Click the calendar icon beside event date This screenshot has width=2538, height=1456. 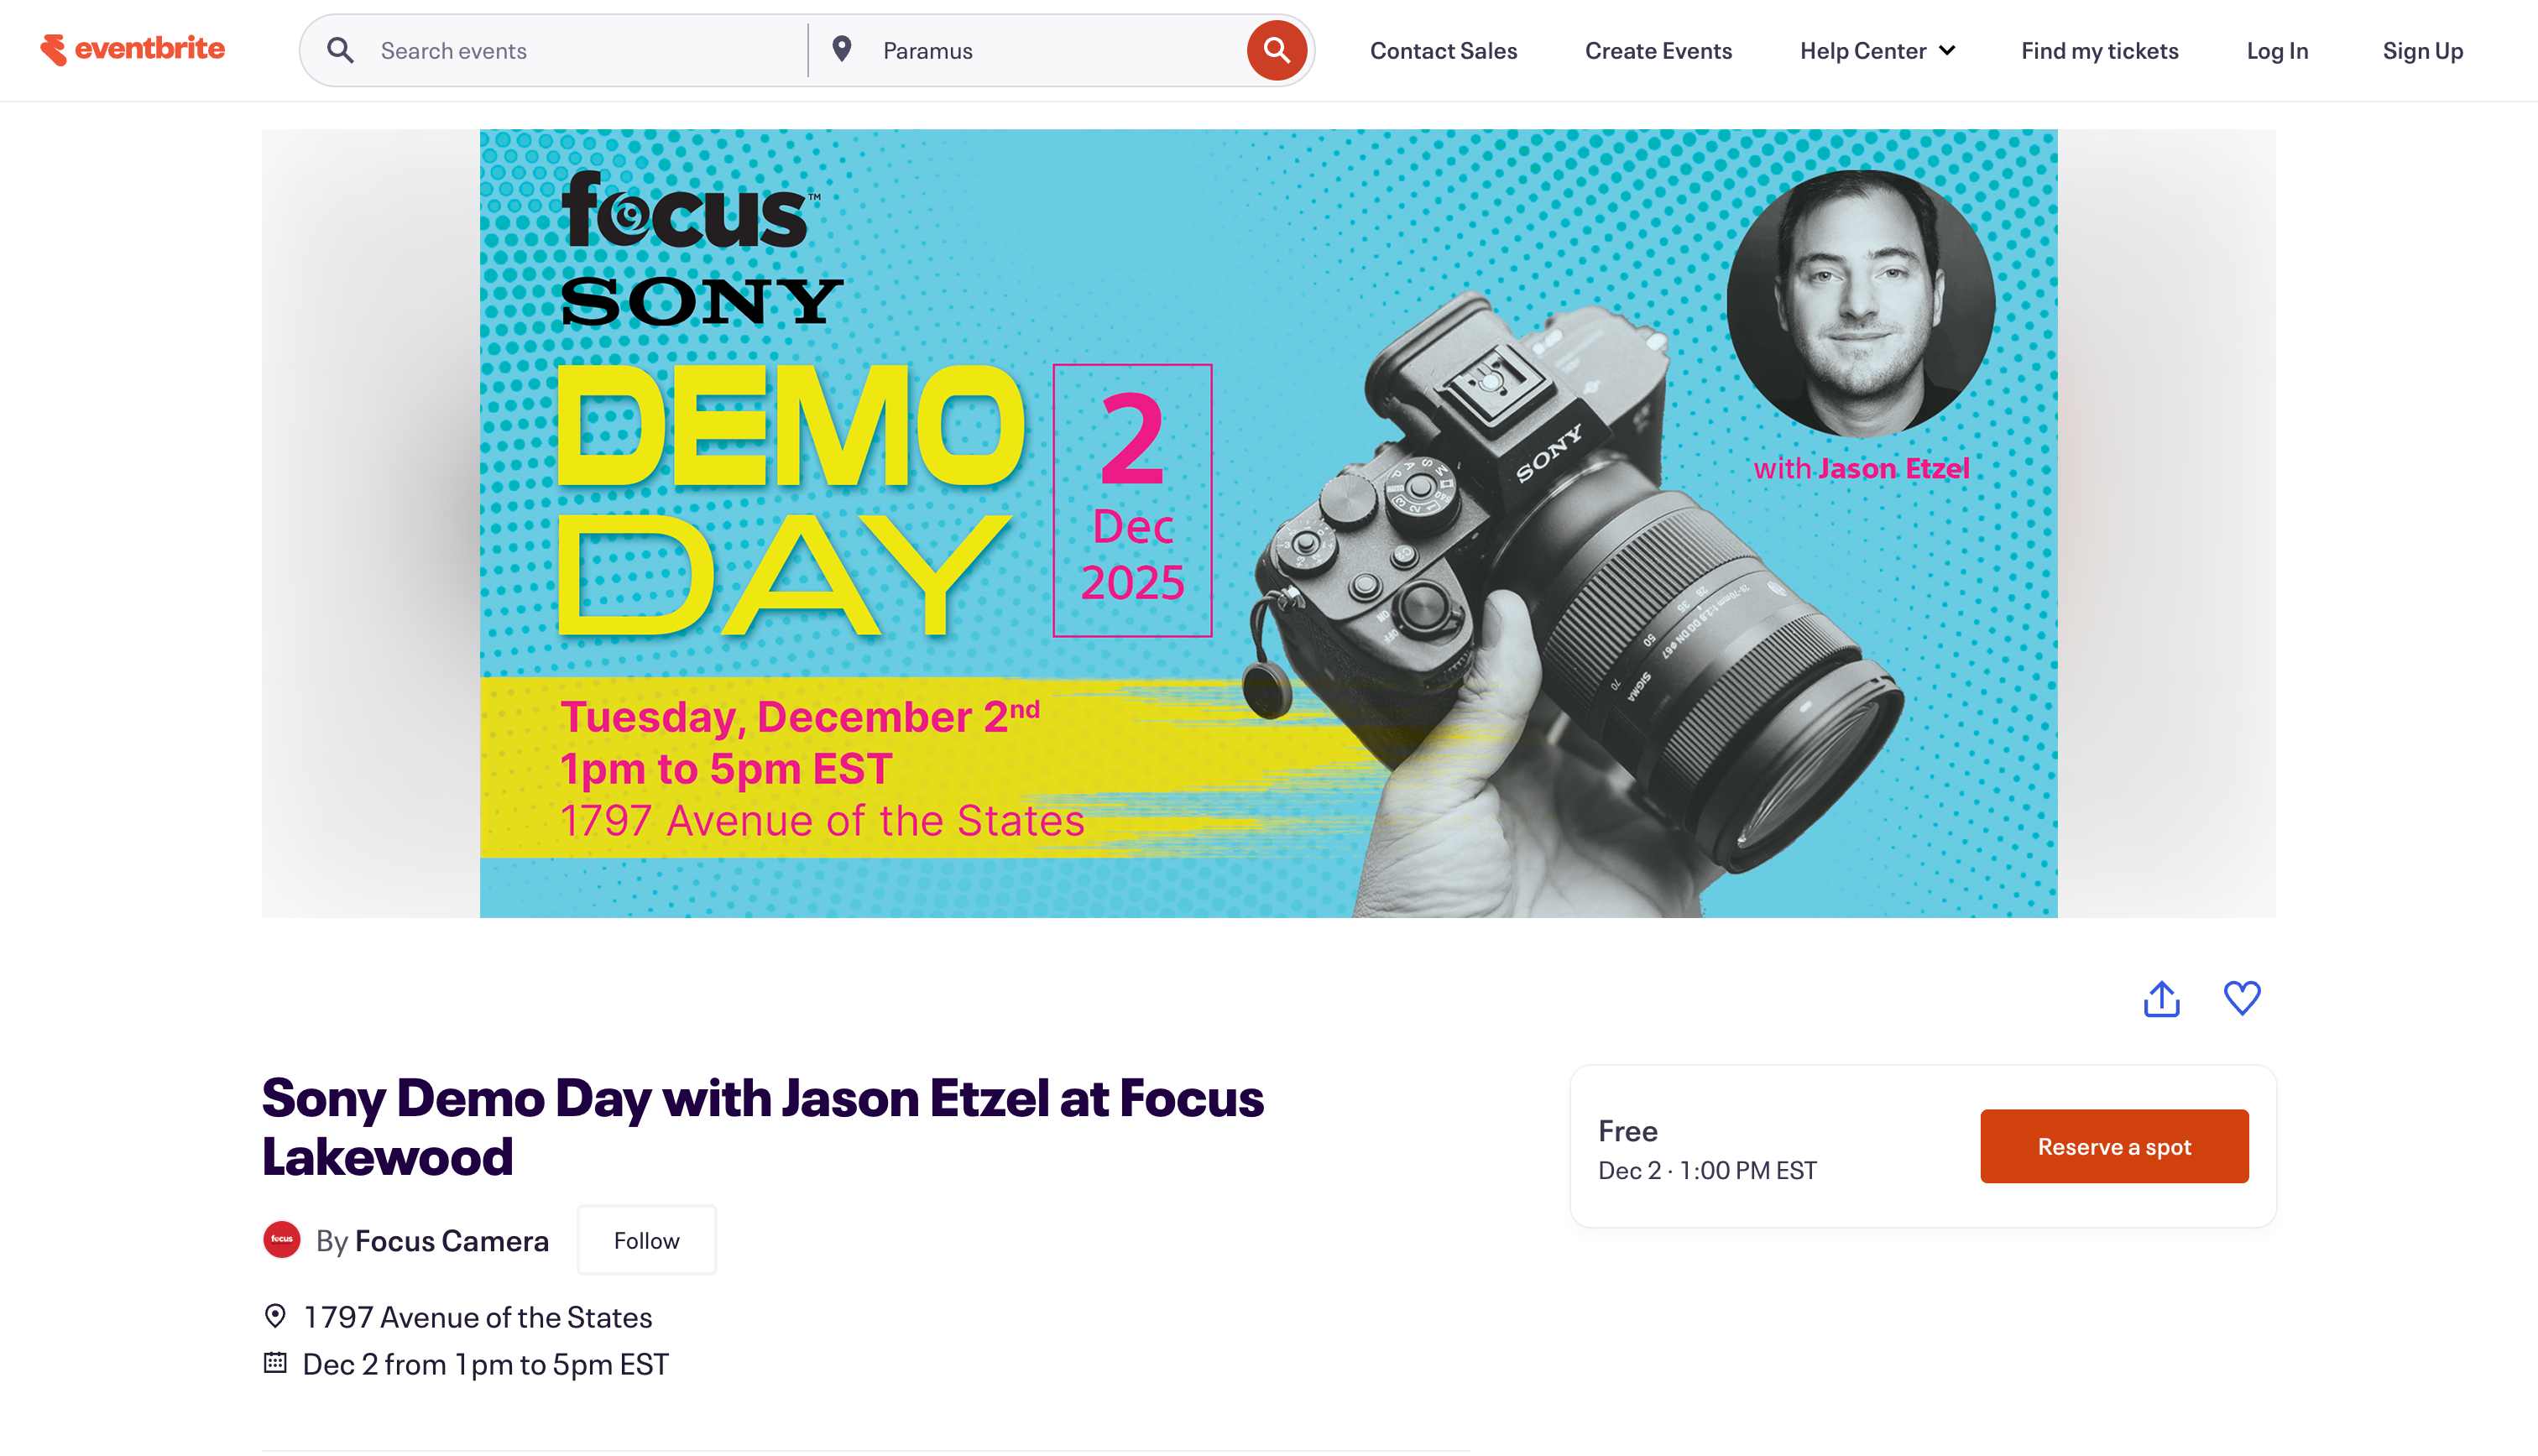(275, 1363)
